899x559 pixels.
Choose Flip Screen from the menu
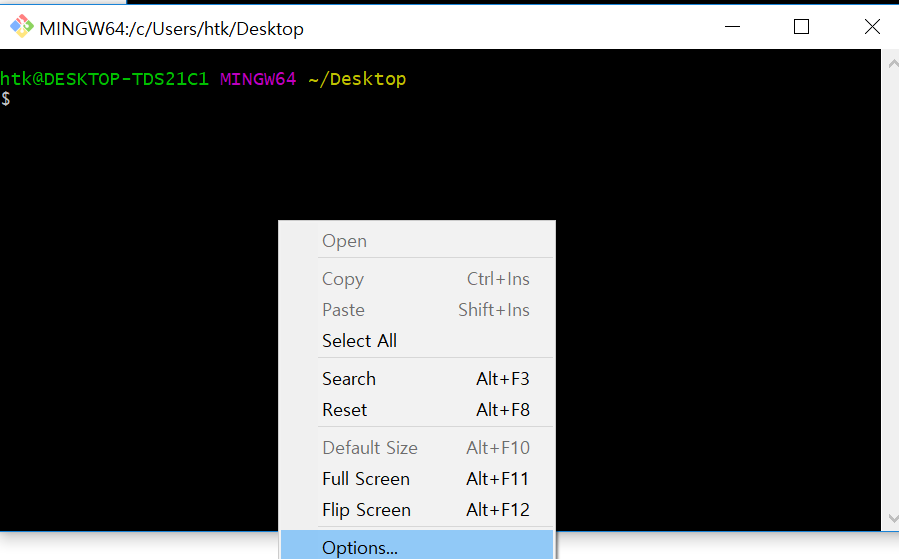(x=417, y=509)
